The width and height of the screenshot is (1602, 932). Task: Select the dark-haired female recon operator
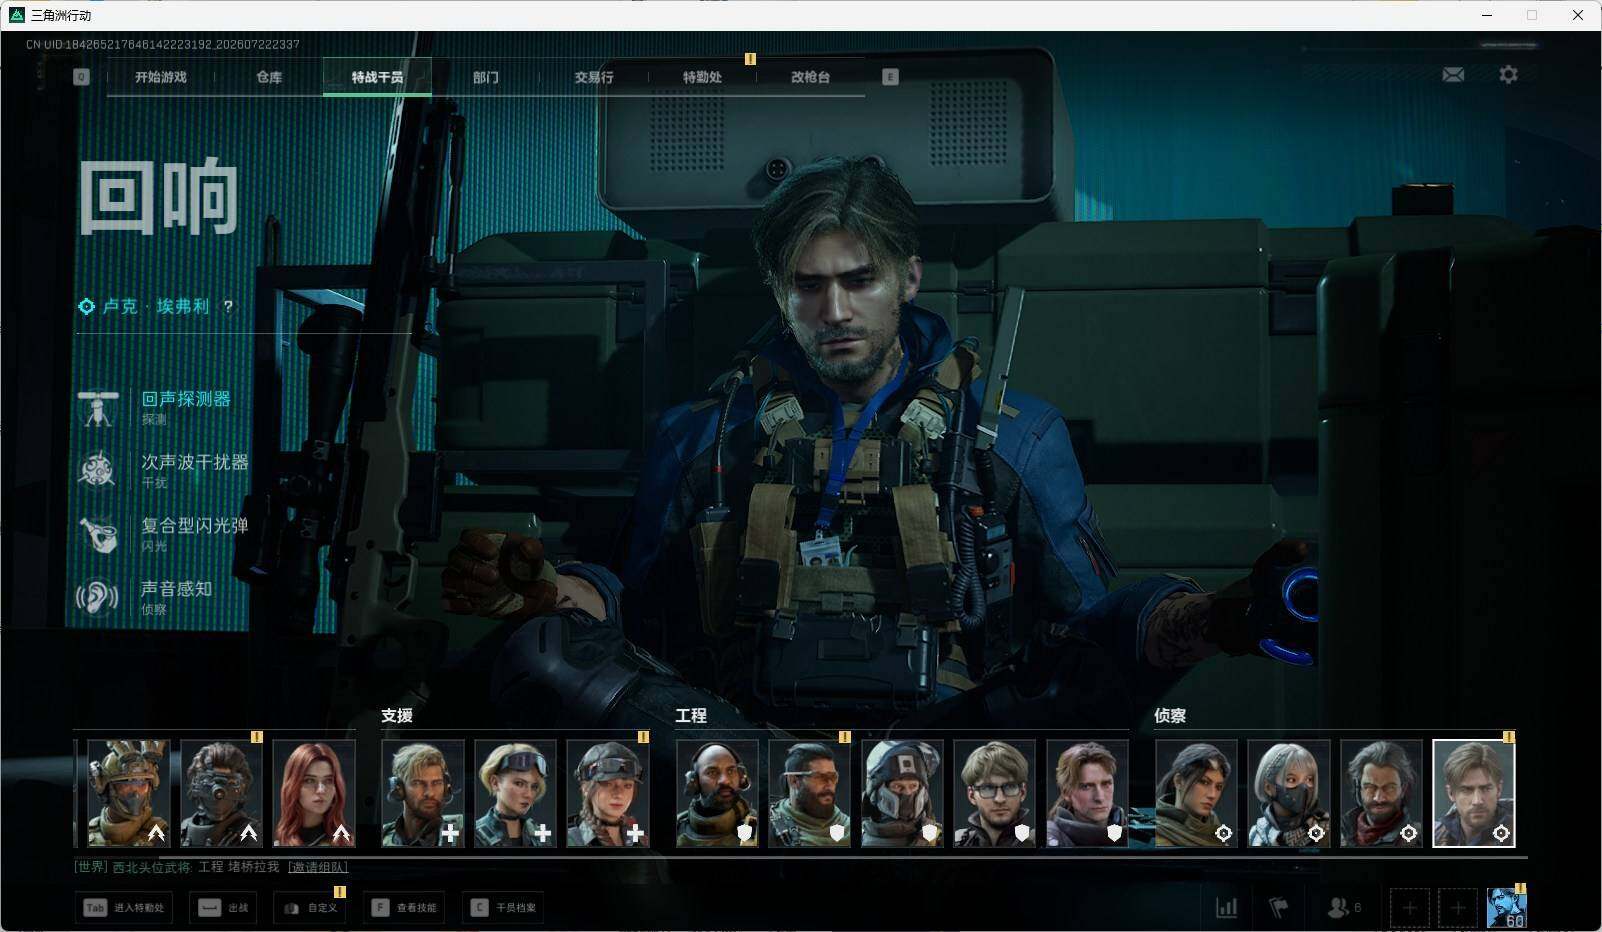[1196, 793]
